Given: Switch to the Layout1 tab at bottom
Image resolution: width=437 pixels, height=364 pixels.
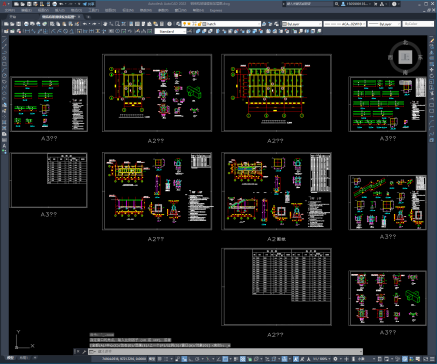Looking at the screenshot, I should click(24, 358).
